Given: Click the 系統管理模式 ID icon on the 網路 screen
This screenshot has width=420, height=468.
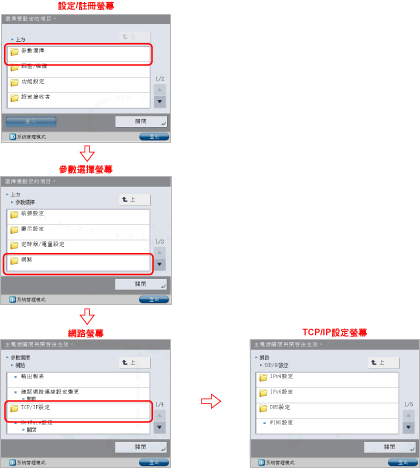Looking at the screenshot, I should (x=12, y=462).
